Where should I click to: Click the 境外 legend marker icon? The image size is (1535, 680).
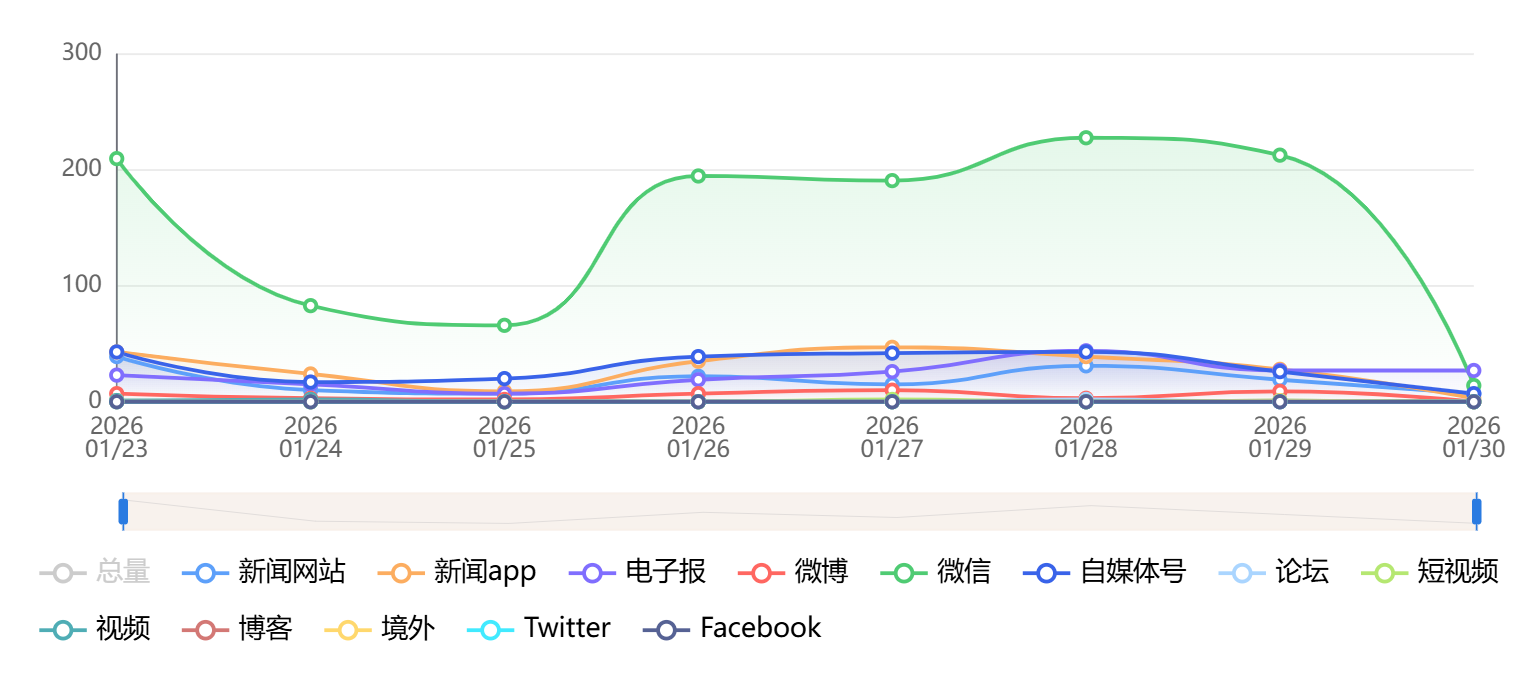(x=348, y=629)
